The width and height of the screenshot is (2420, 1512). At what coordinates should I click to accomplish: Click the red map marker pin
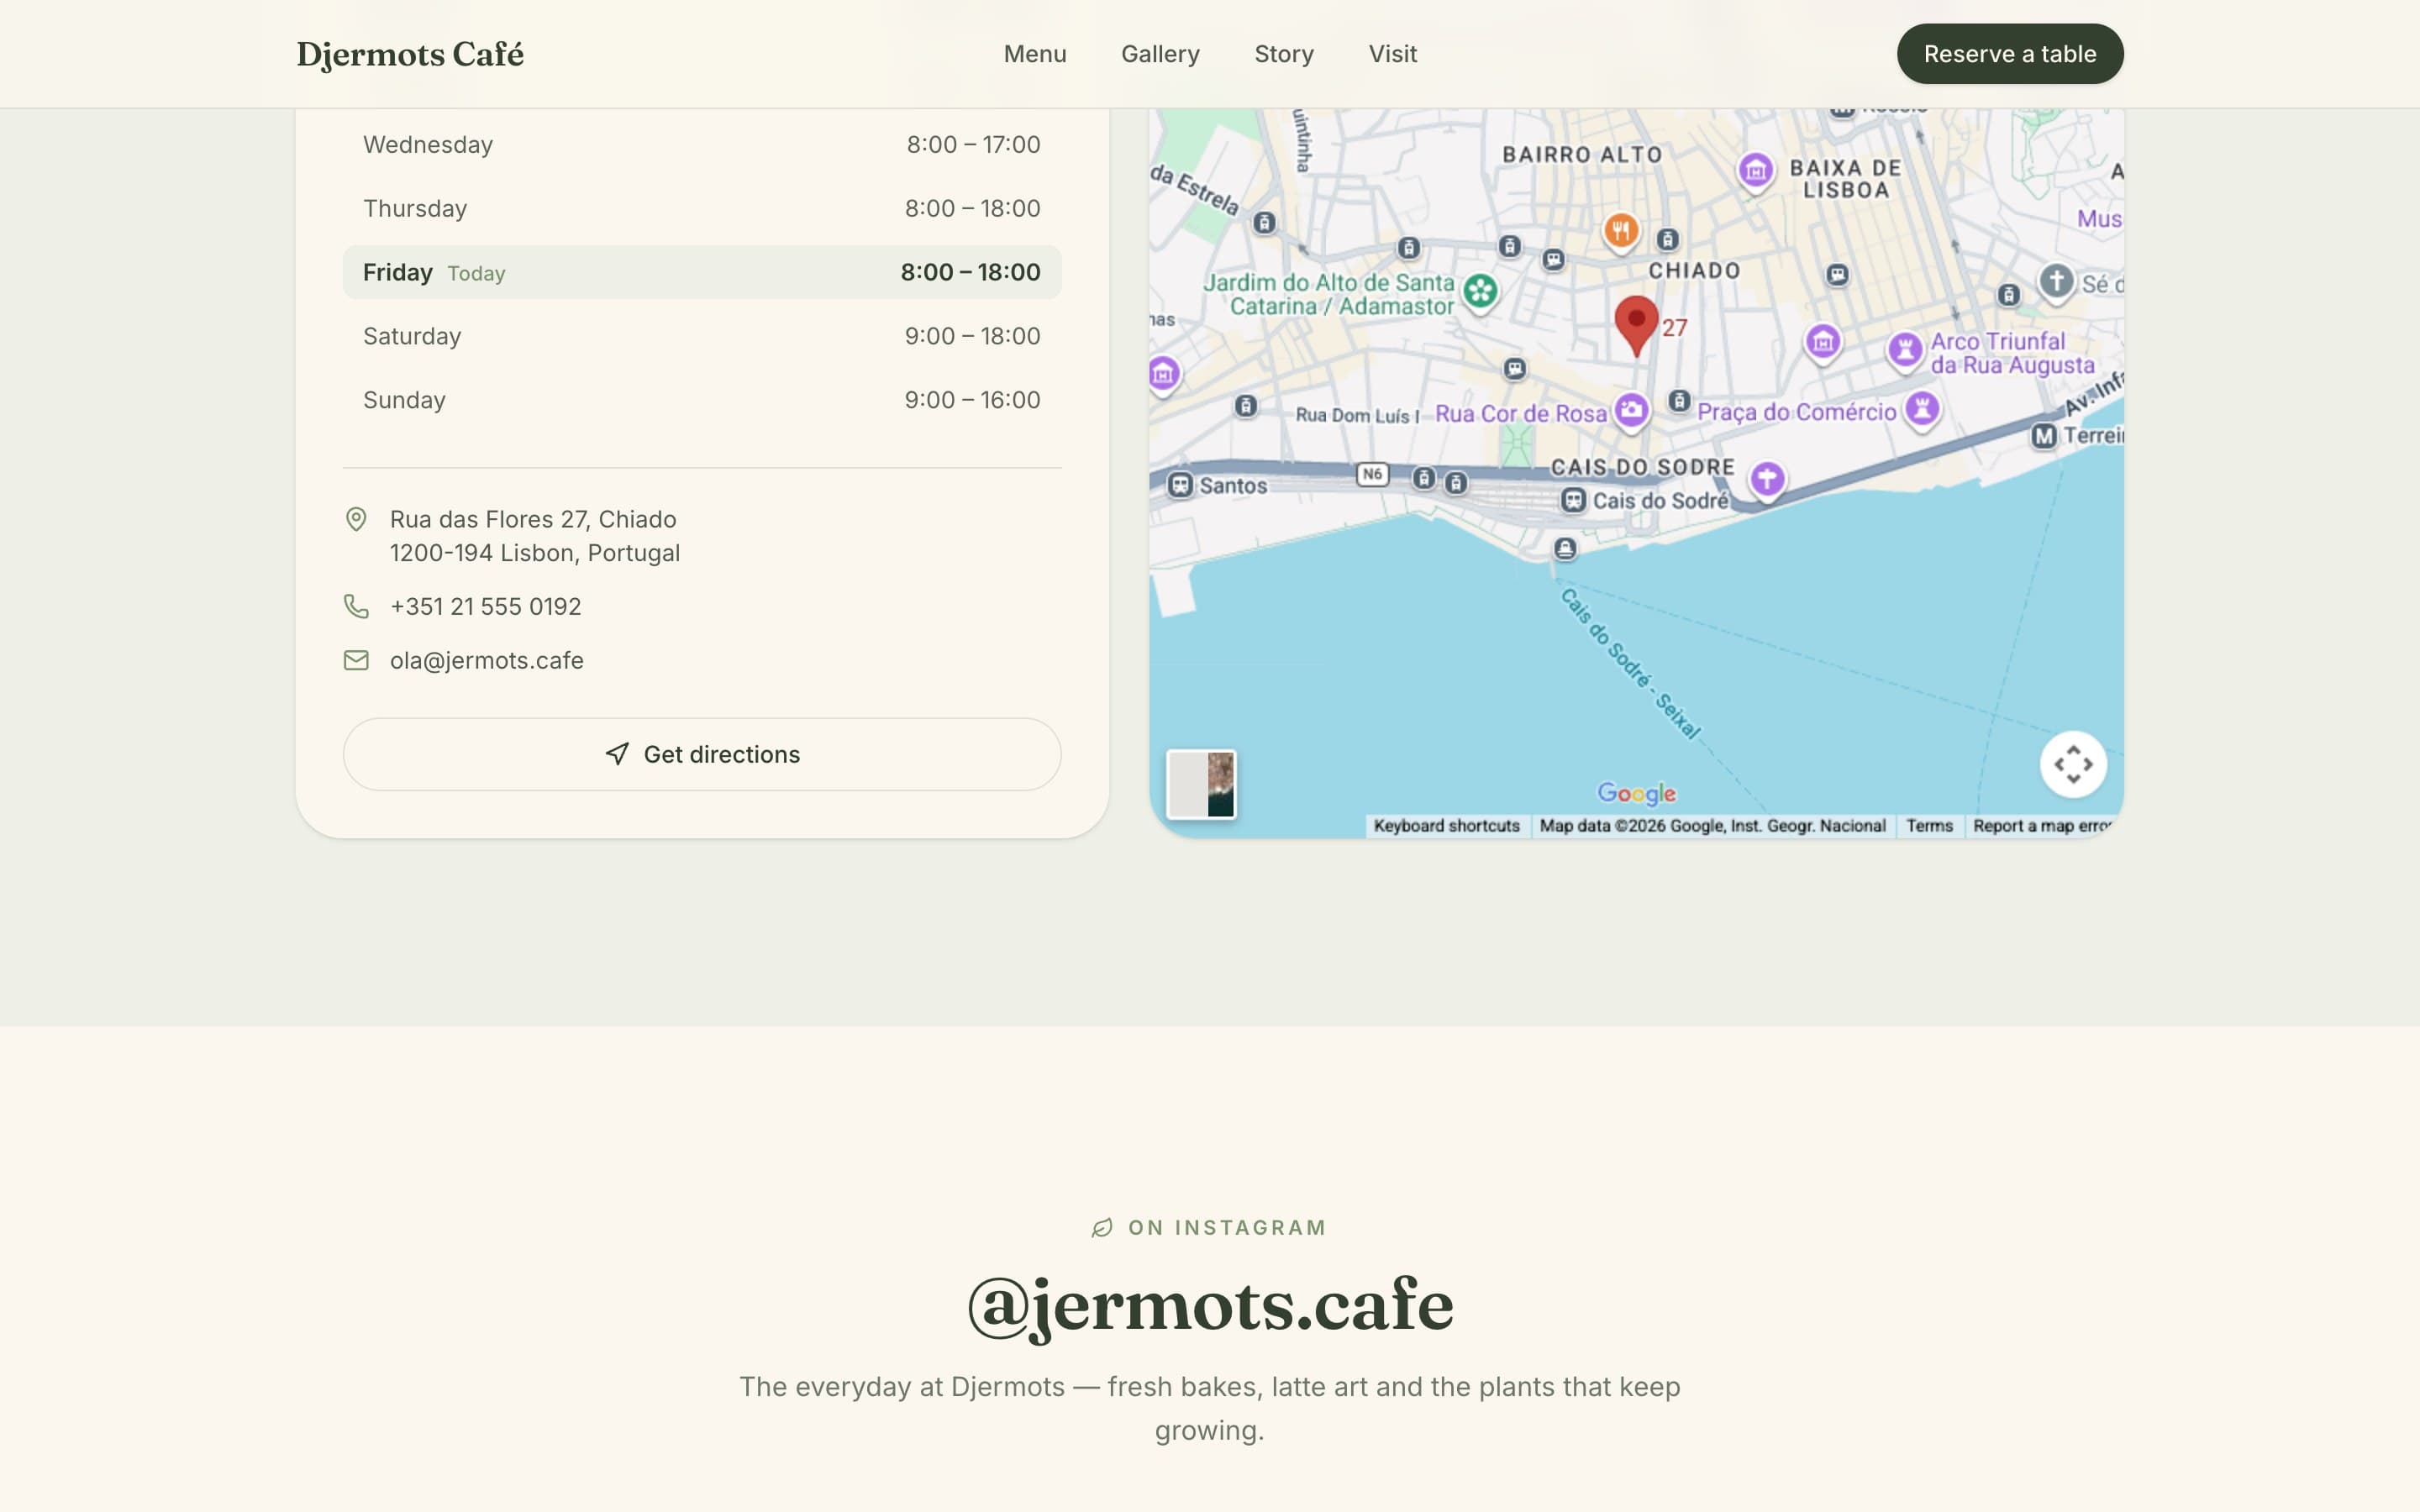tap(1636, 324)
